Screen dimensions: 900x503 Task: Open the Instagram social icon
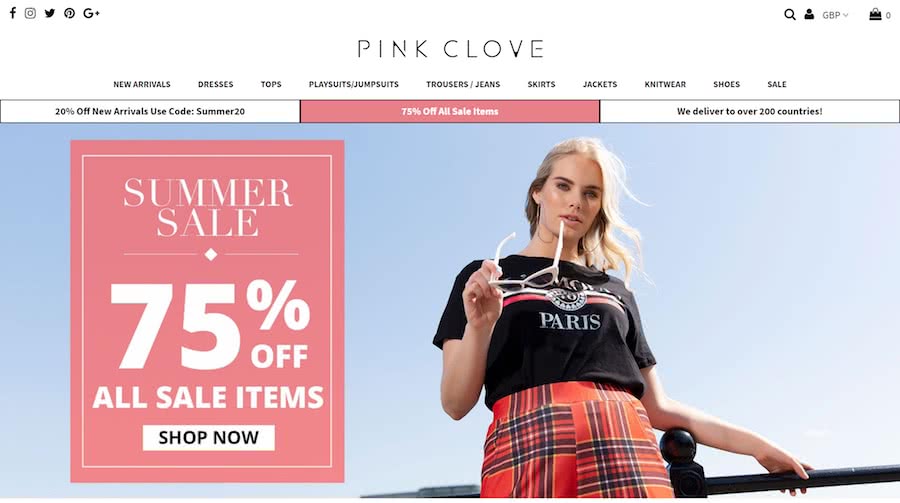point(30,13)
